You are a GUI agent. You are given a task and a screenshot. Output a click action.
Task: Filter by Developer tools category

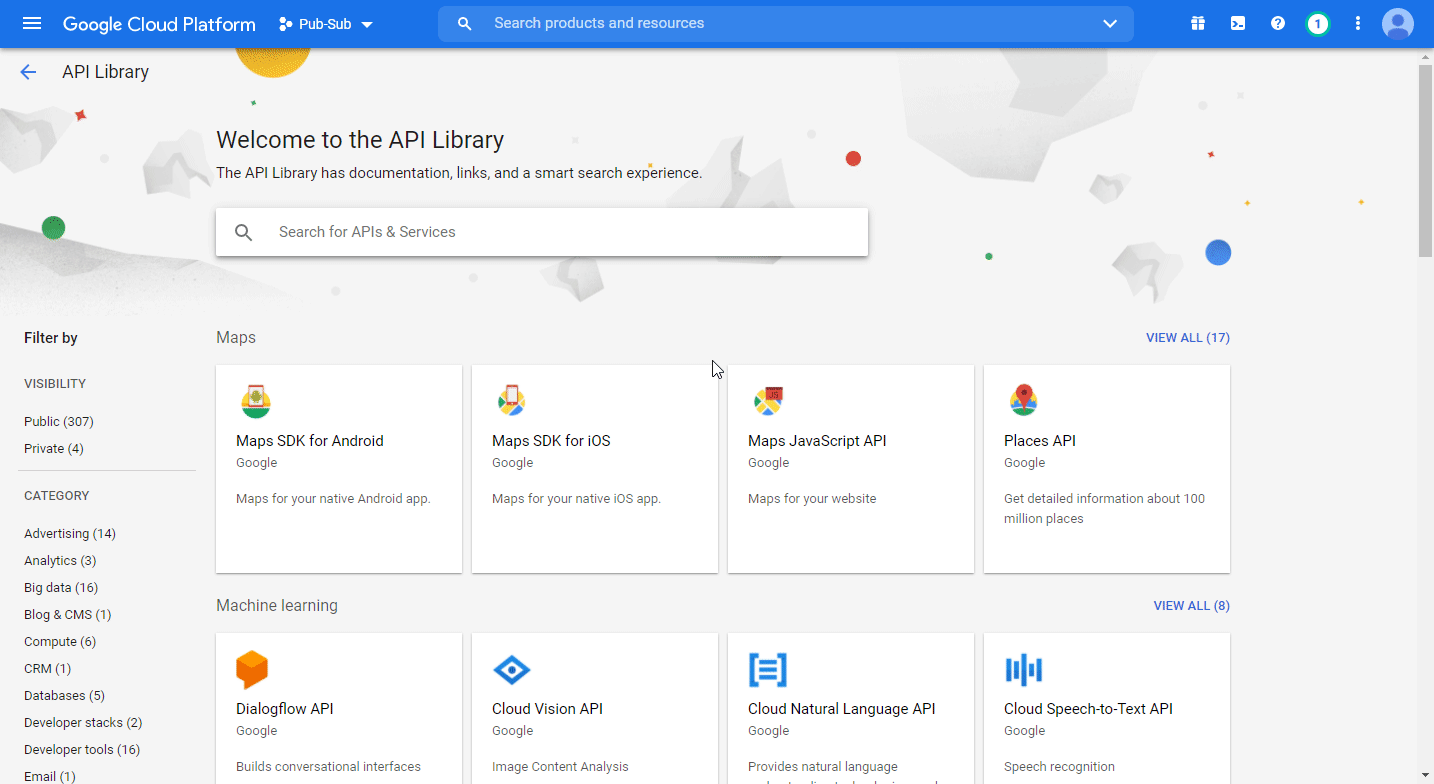click(82, 750)
